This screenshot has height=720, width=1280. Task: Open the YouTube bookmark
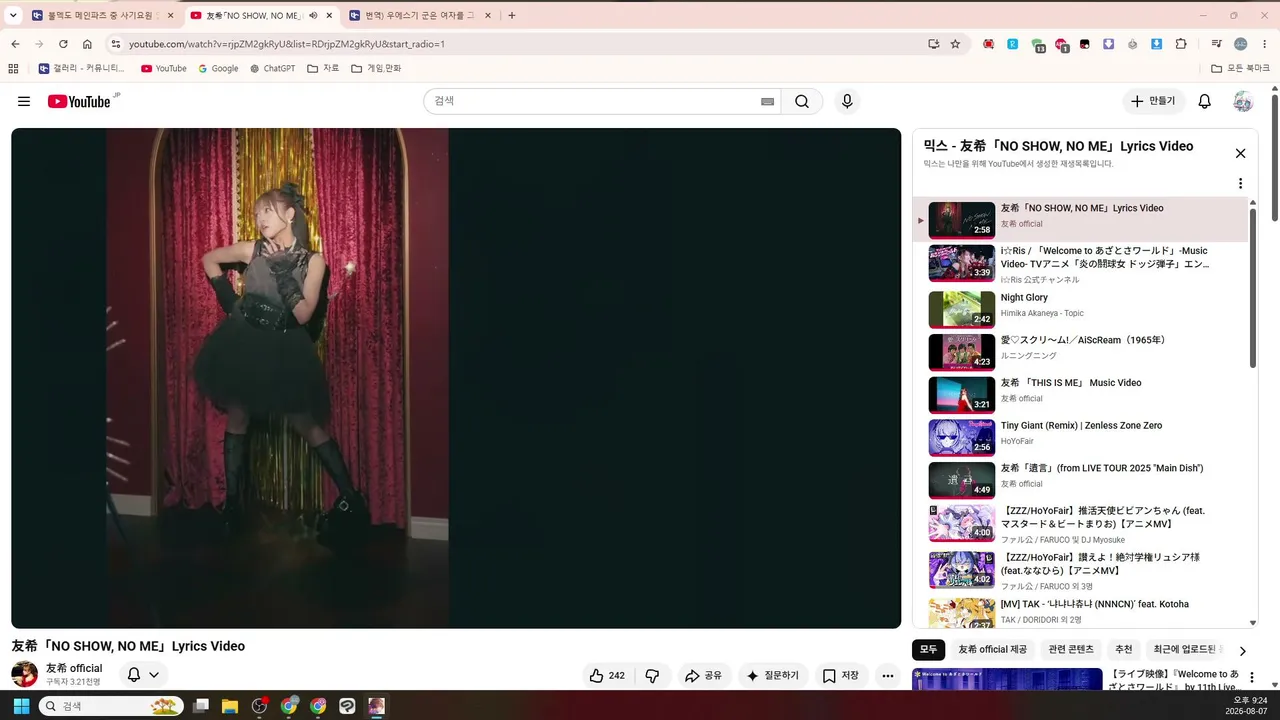pyautogui.click(x=164, y=68)
